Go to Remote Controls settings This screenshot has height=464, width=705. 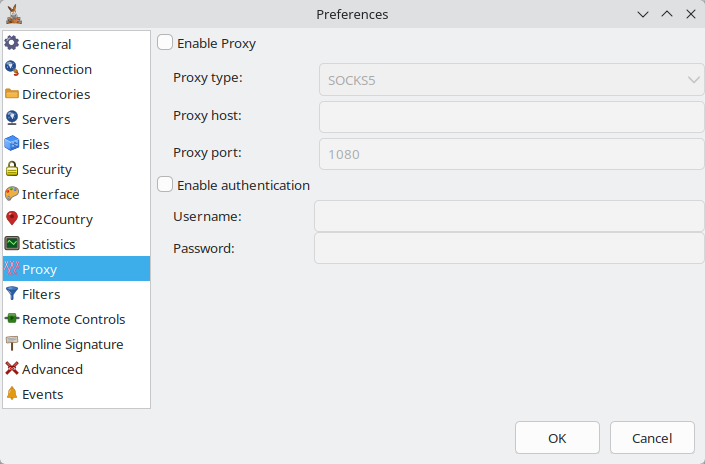(x=76, y=319)
